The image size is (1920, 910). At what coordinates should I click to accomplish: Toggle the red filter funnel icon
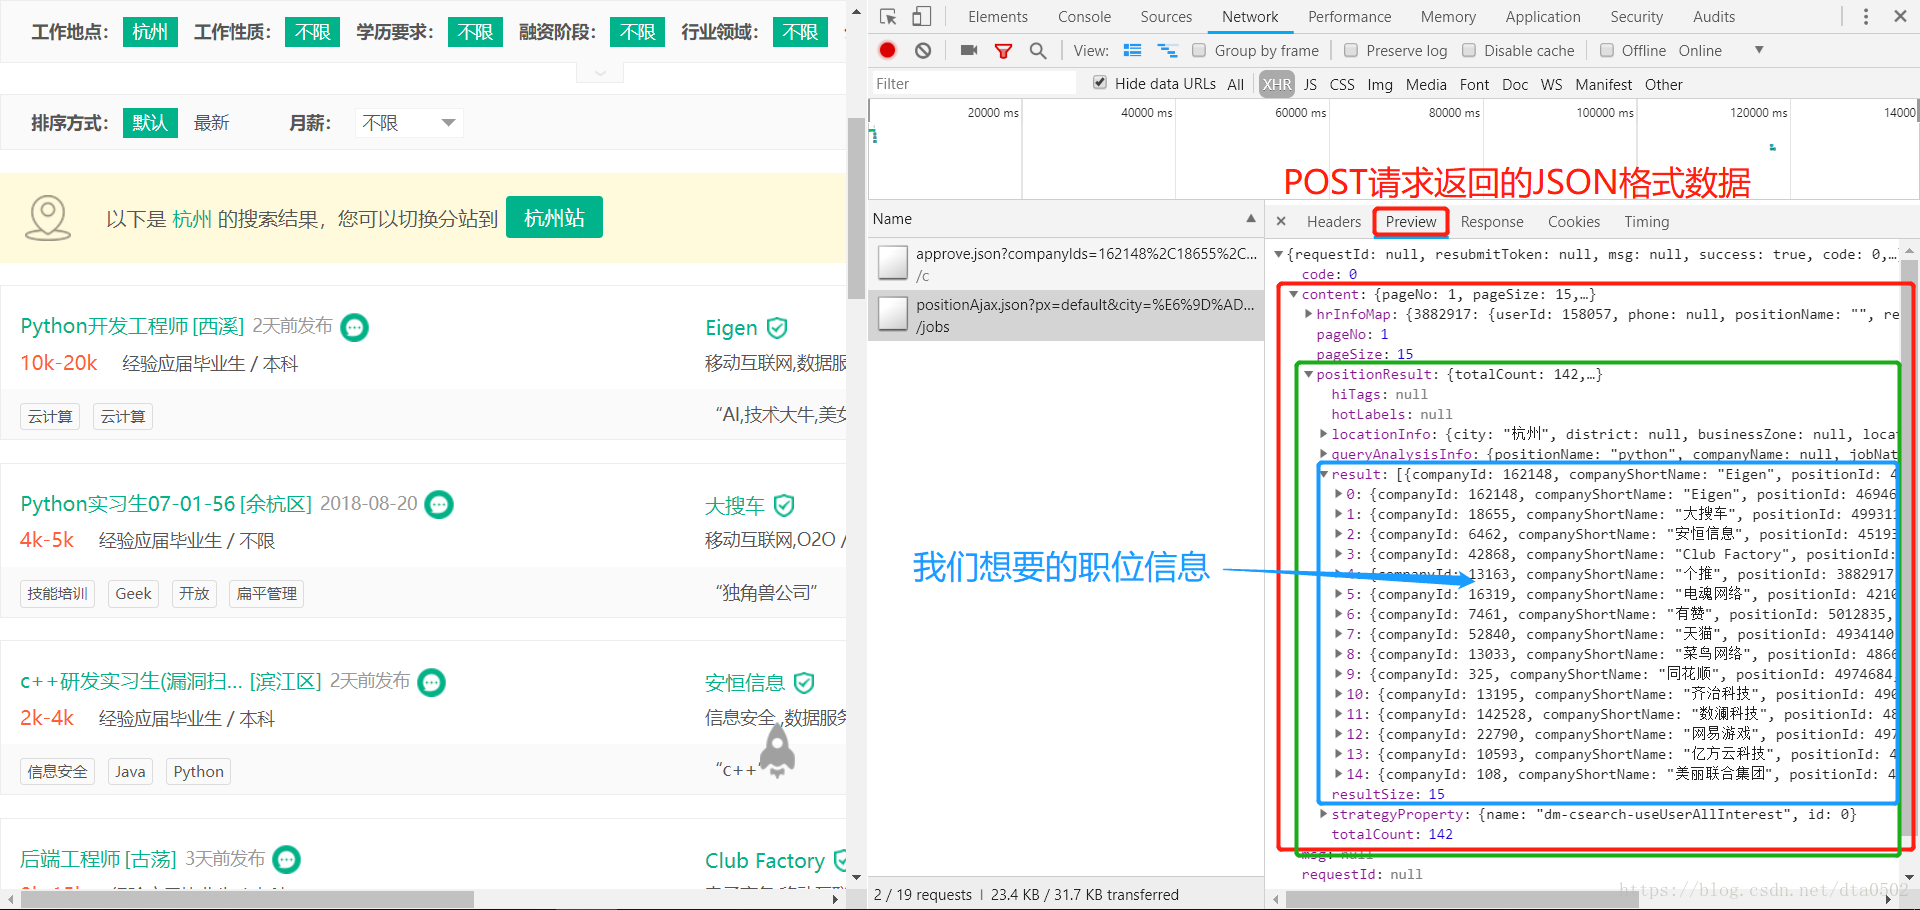[1003, 50]
